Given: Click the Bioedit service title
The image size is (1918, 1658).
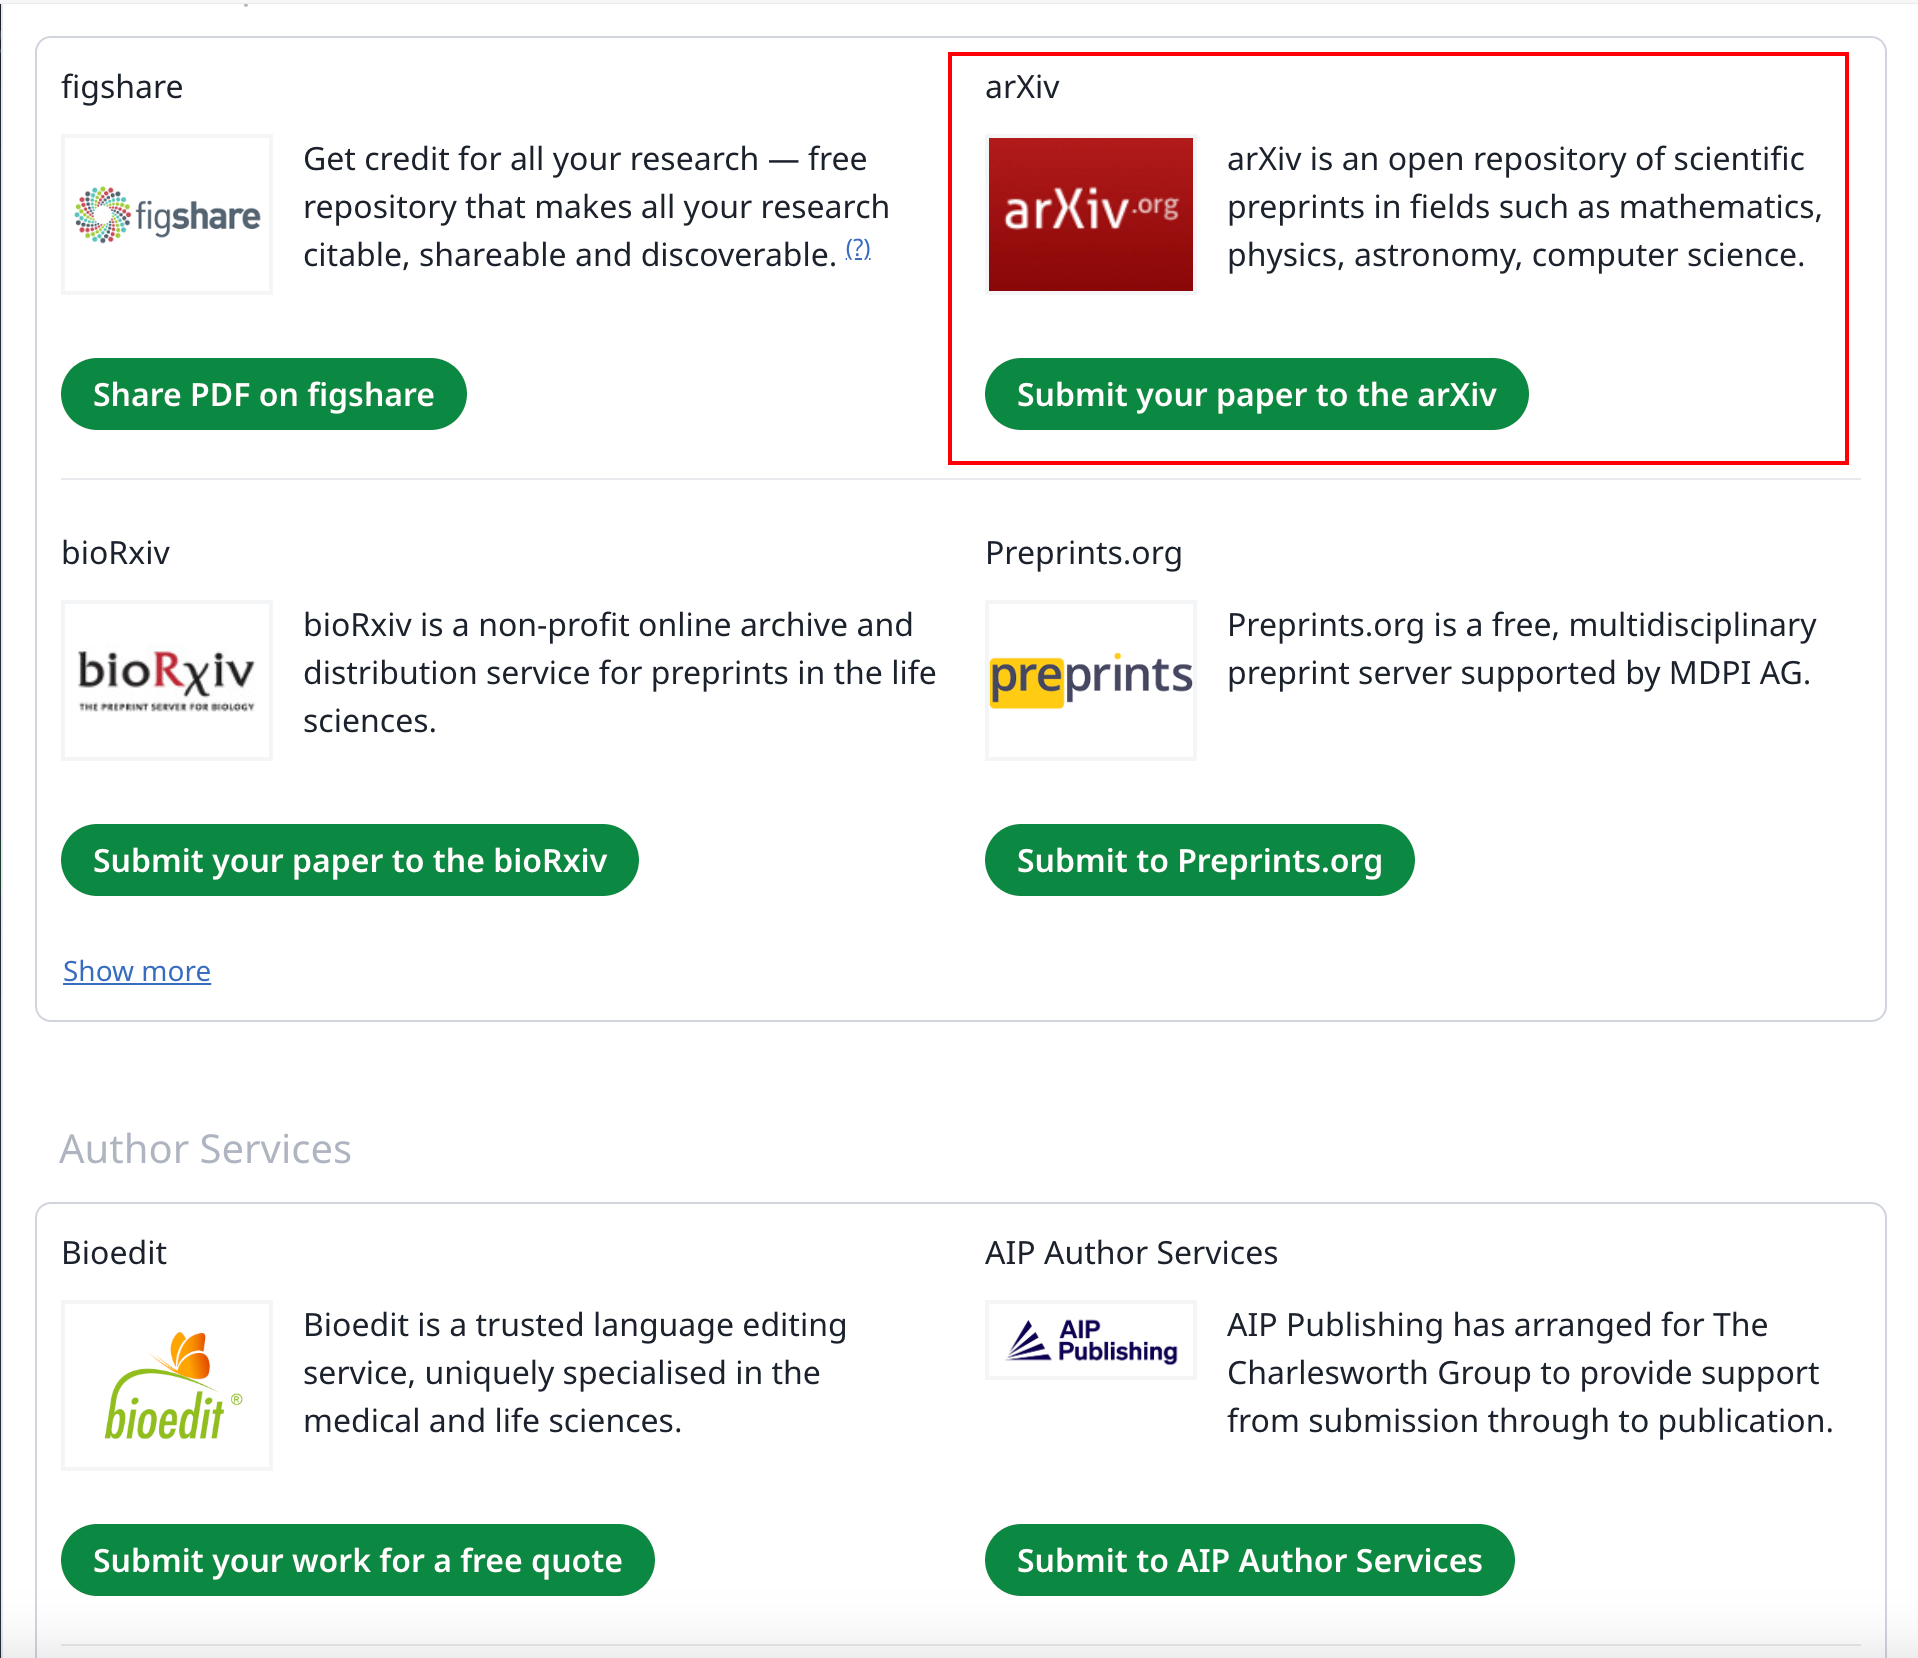Looking at the screenshot, I should pos(114,1253).
